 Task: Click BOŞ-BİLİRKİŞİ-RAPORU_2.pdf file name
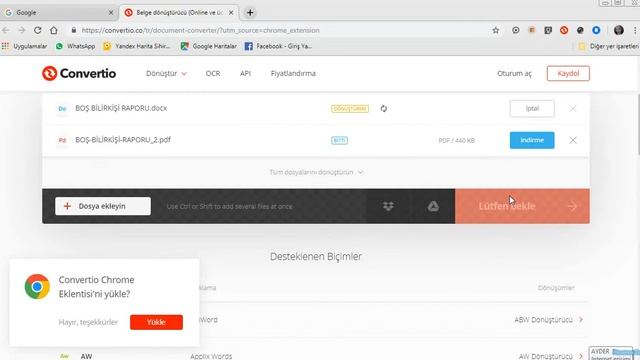[123, 140]
